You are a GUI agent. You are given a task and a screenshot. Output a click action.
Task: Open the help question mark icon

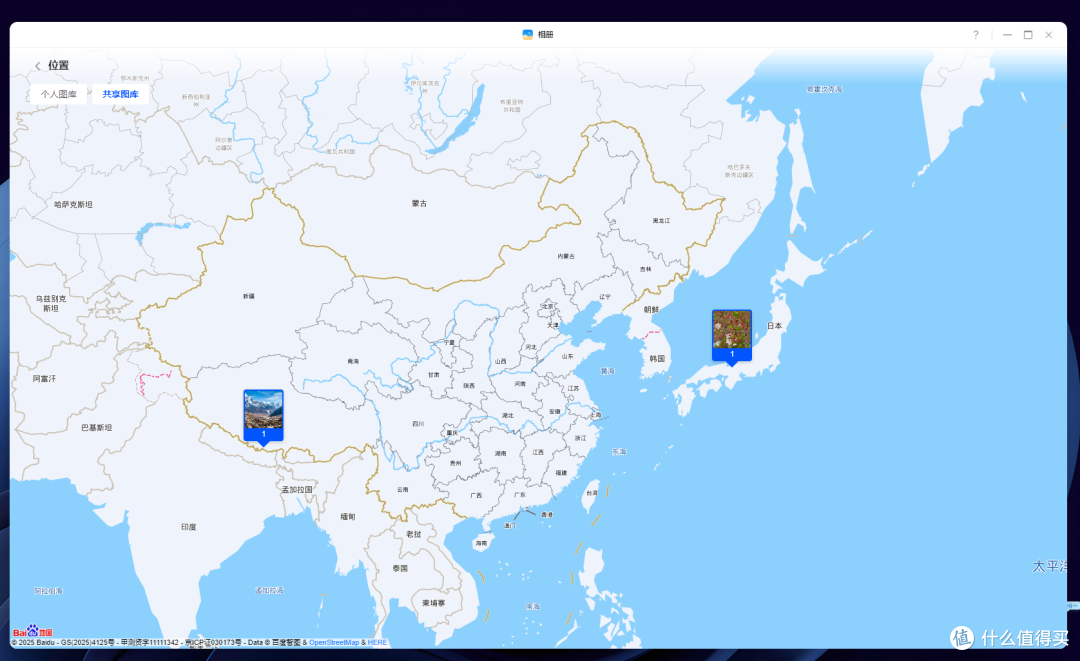tap(975, 35)
